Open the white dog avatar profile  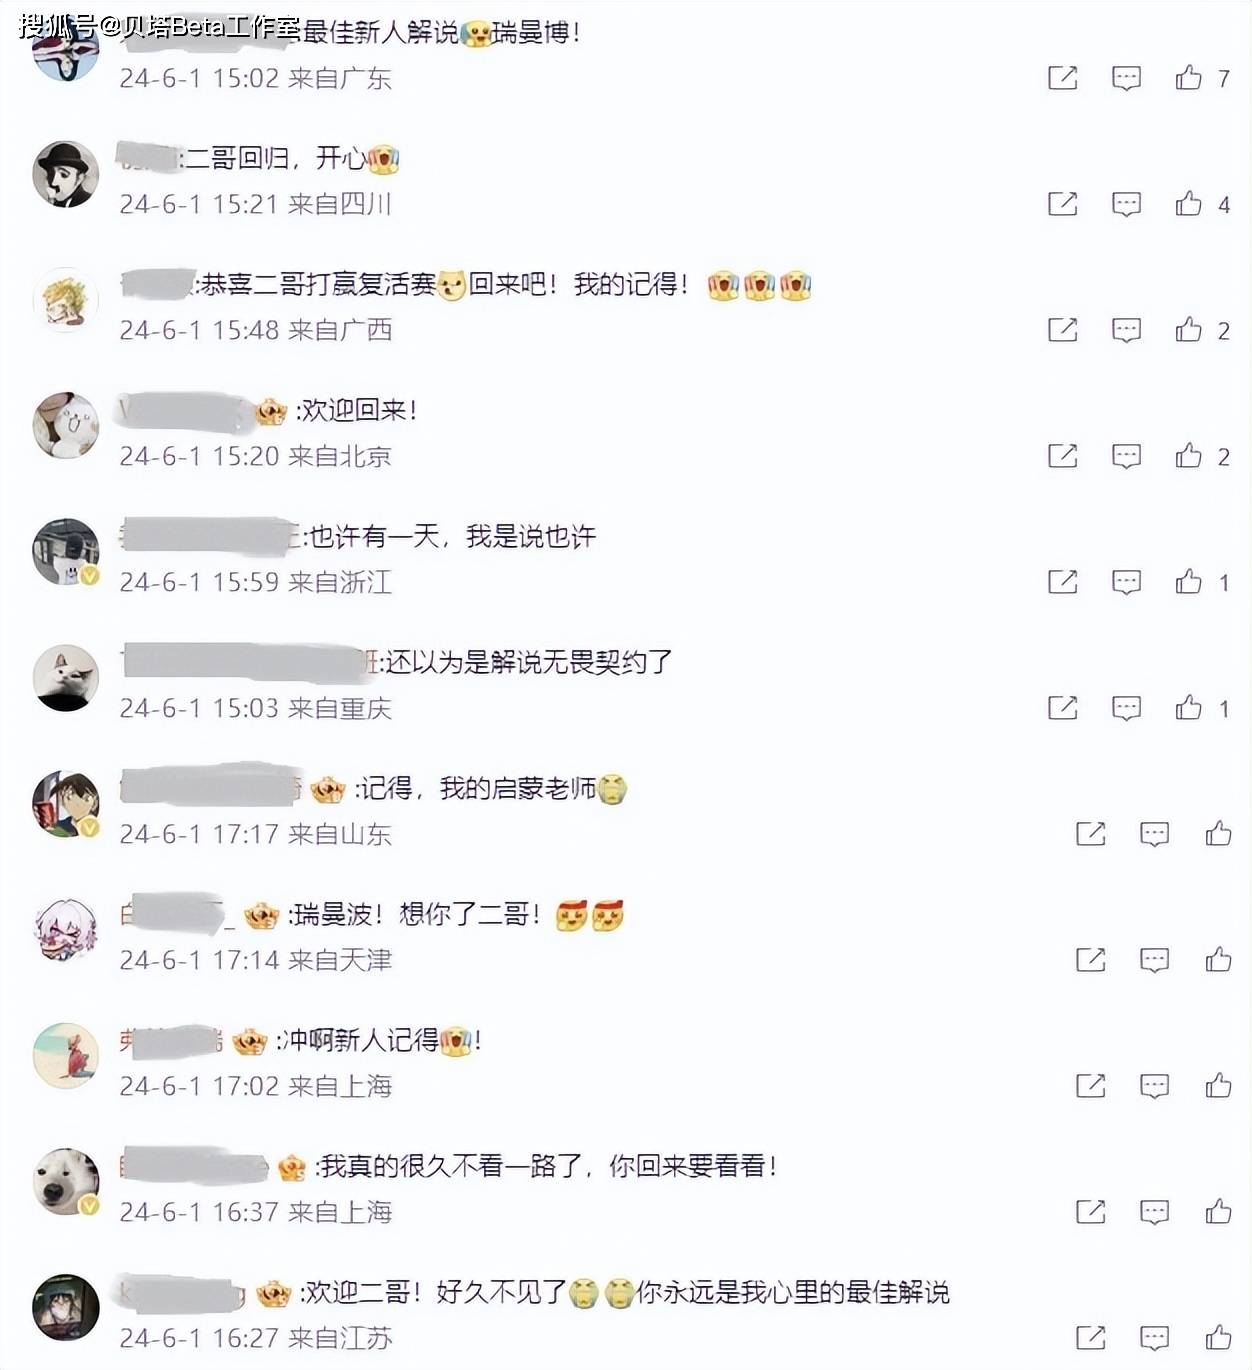point(66,1182)
